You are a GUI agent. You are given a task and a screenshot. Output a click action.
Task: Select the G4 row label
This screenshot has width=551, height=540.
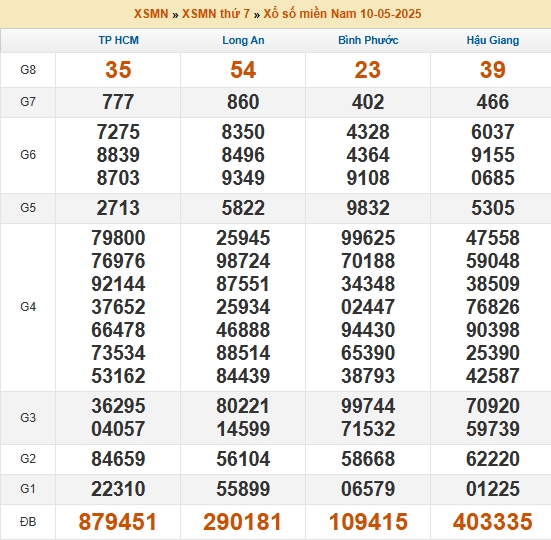(28, 307)
